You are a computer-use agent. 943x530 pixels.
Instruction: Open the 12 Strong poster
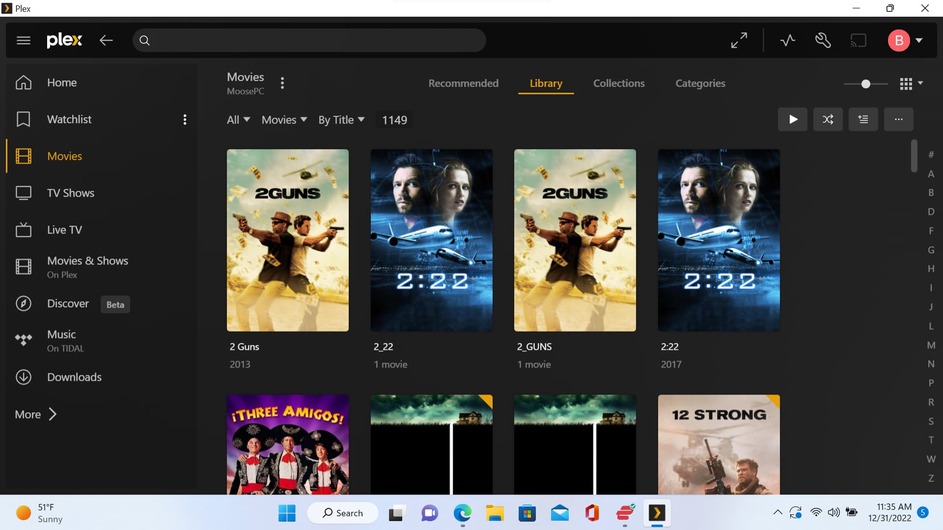pos(719,445)
